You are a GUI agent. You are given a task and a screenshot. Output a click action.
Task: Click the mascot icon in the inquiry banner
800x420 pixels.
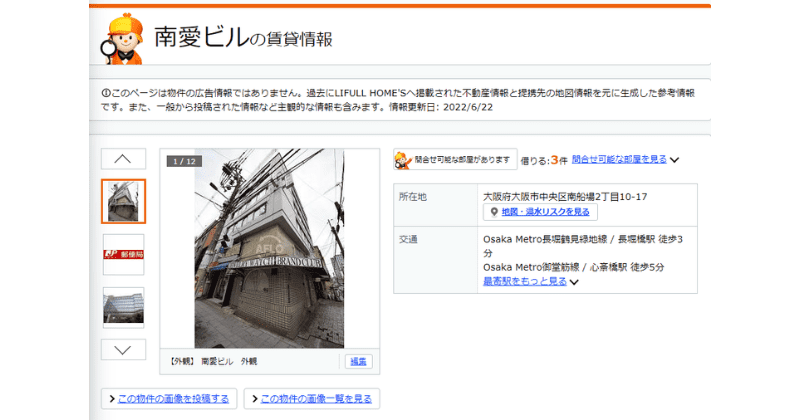403,160
